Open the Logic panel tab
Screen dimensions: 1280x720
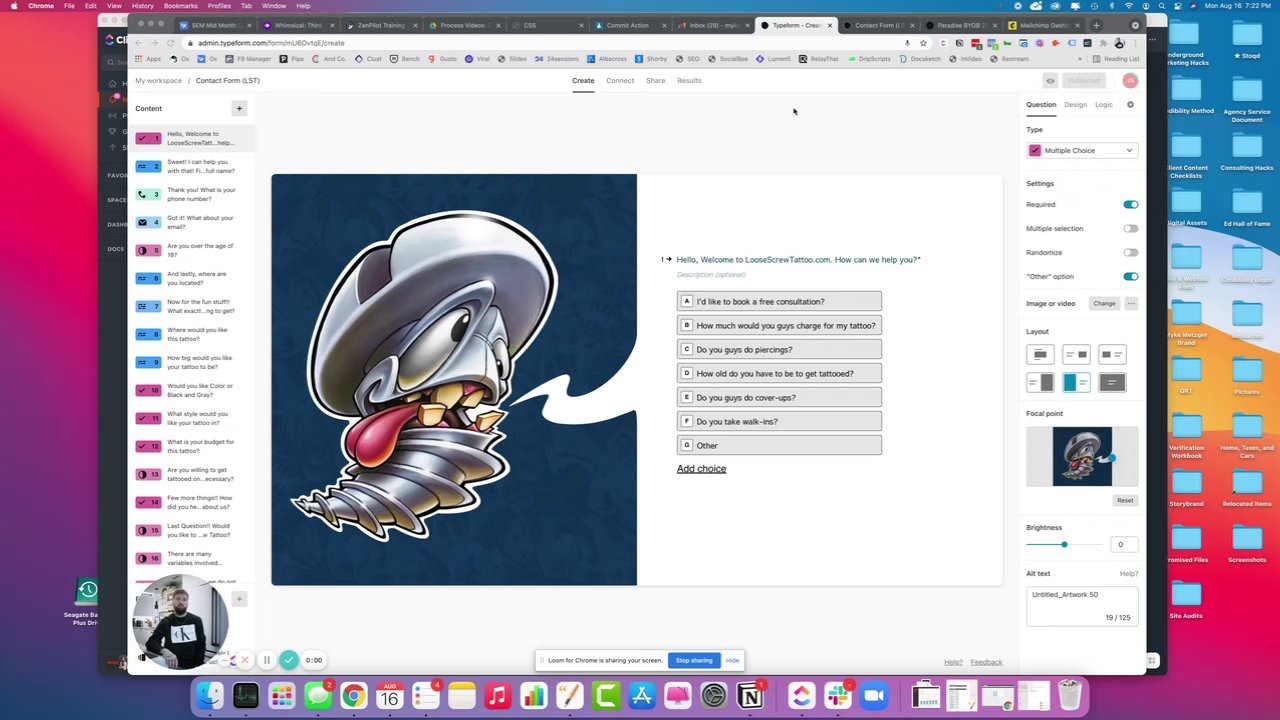coord(1103,104)
